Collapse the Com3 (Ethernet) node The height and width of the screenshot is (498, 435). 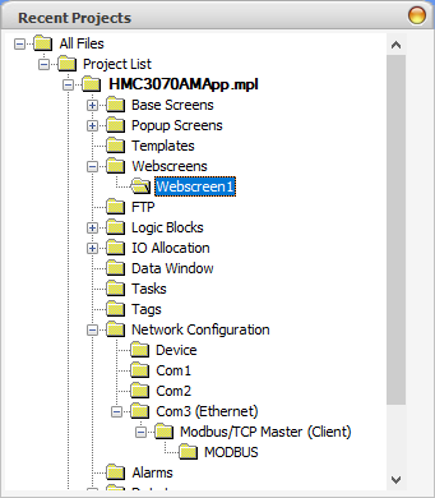(117, 412)
